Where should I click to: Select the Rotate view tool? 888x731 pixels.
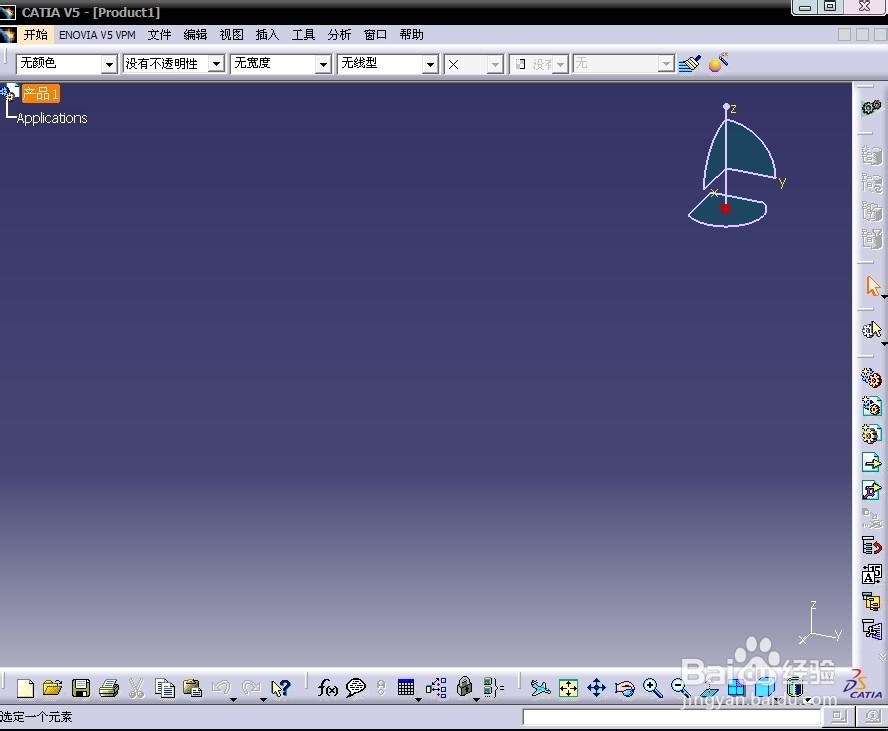click(625, 689)
